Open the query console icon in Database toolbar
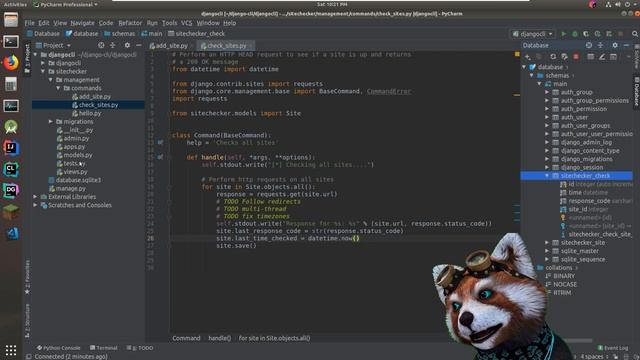The image size is (640, 360). pos(613,57)
